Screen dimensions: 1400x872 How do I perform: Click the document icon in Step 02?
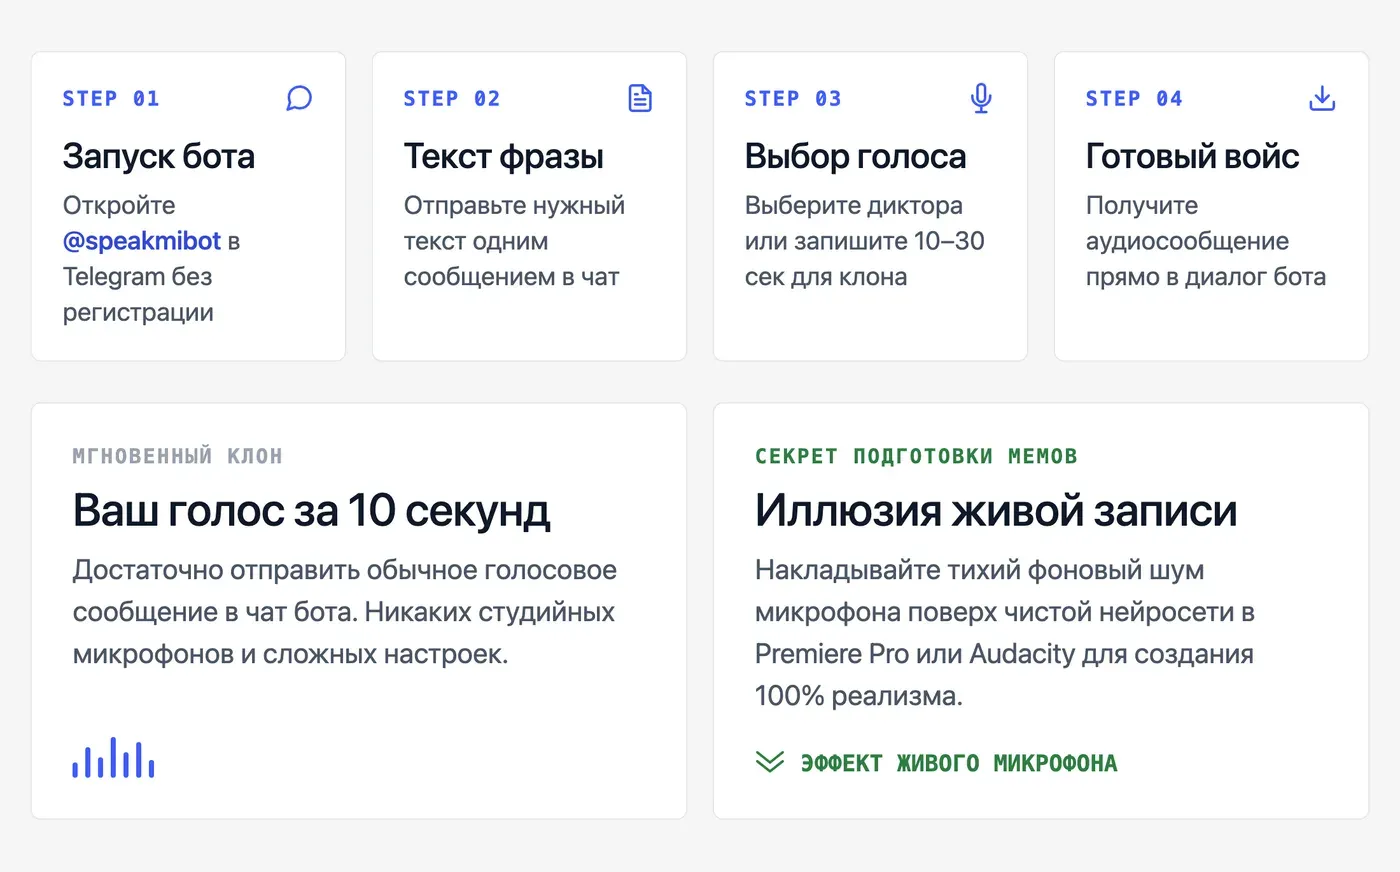pyautogui.click(x=640, y=98)
